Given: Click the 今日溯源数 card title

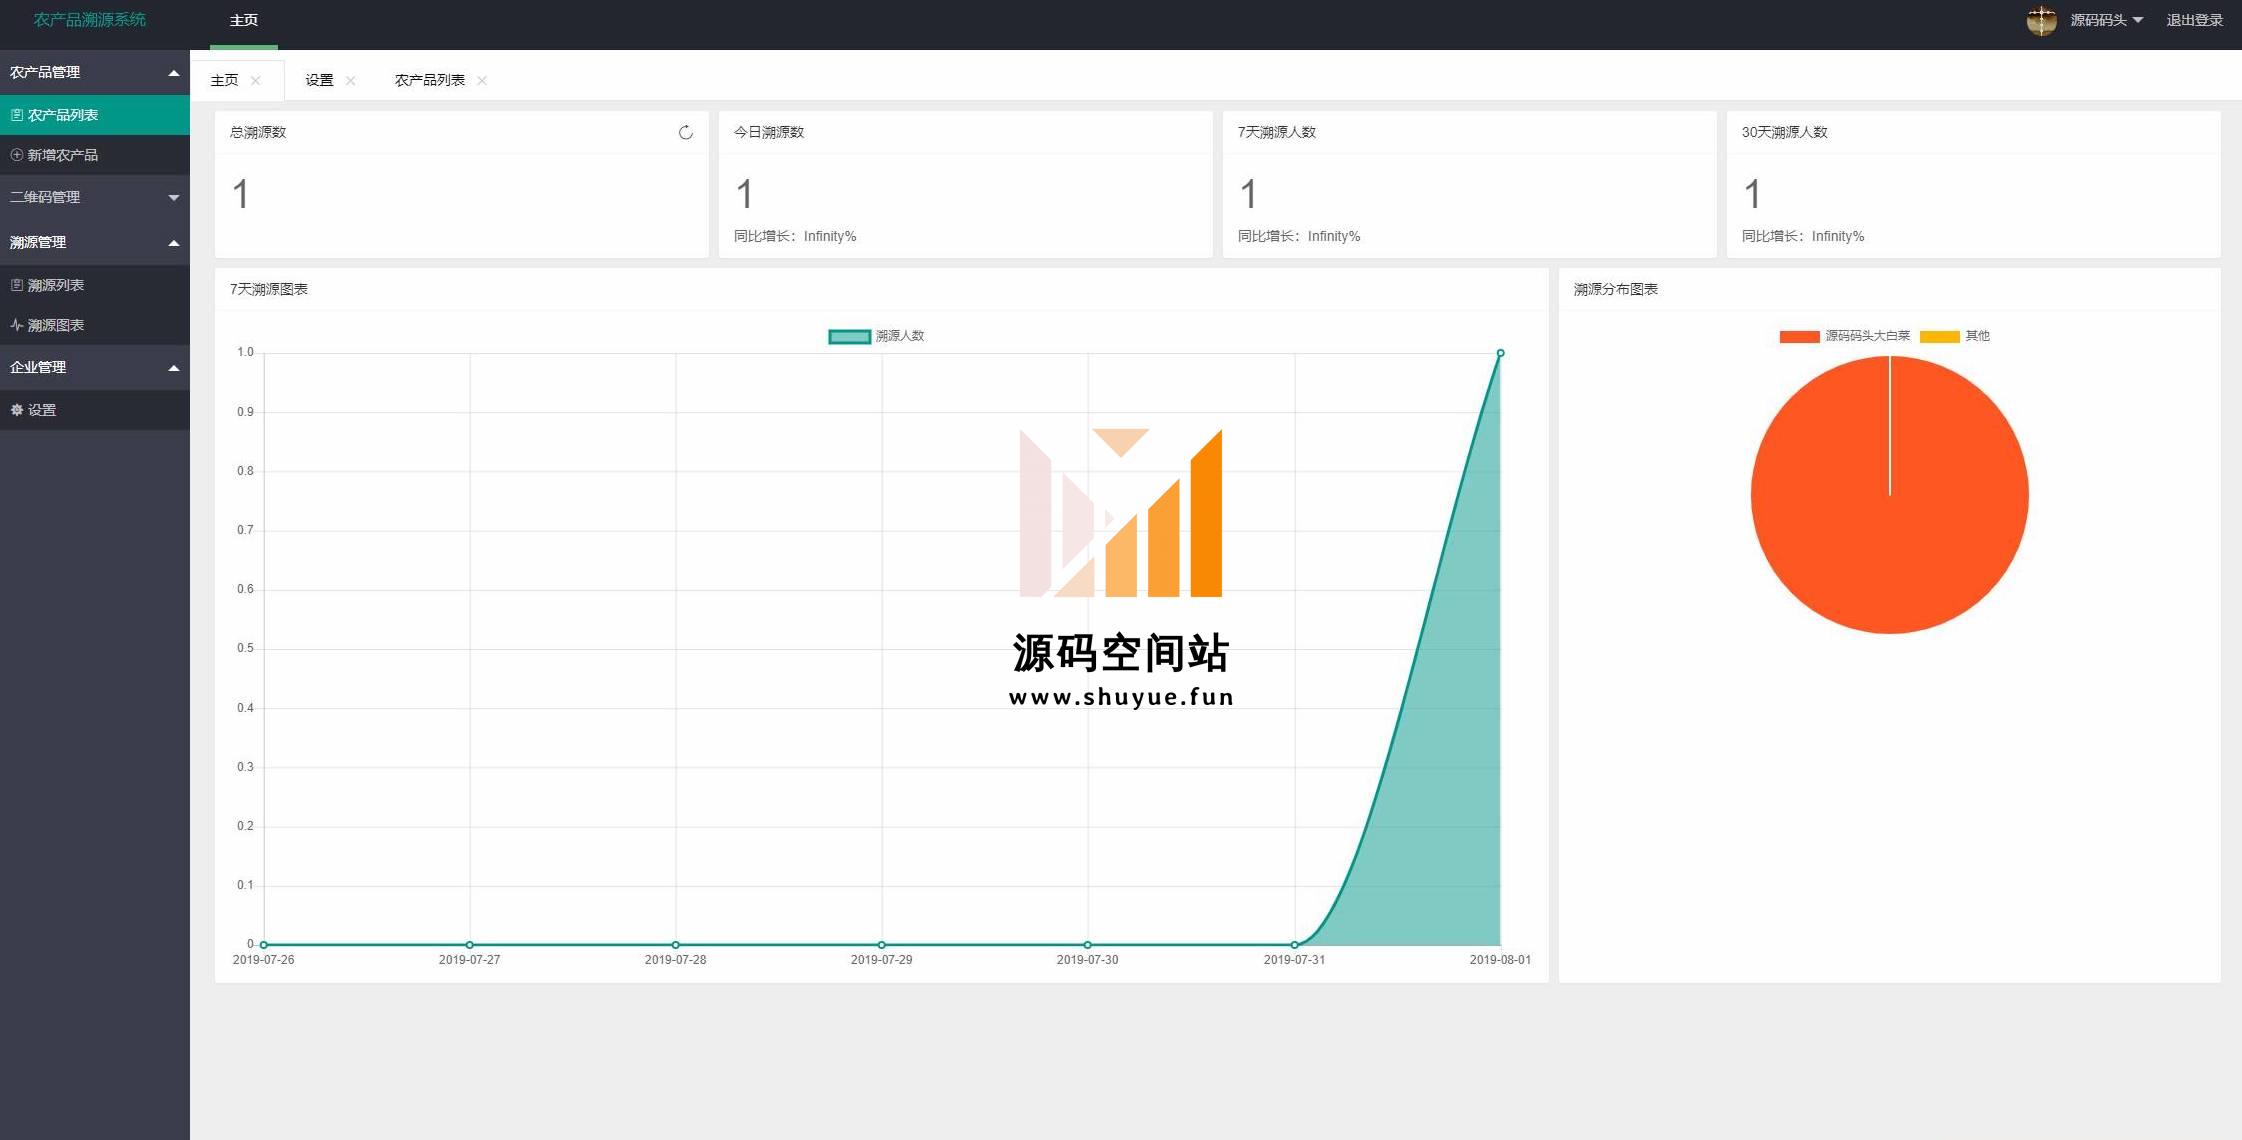Looking at the screenshot, I should [768, 132].
